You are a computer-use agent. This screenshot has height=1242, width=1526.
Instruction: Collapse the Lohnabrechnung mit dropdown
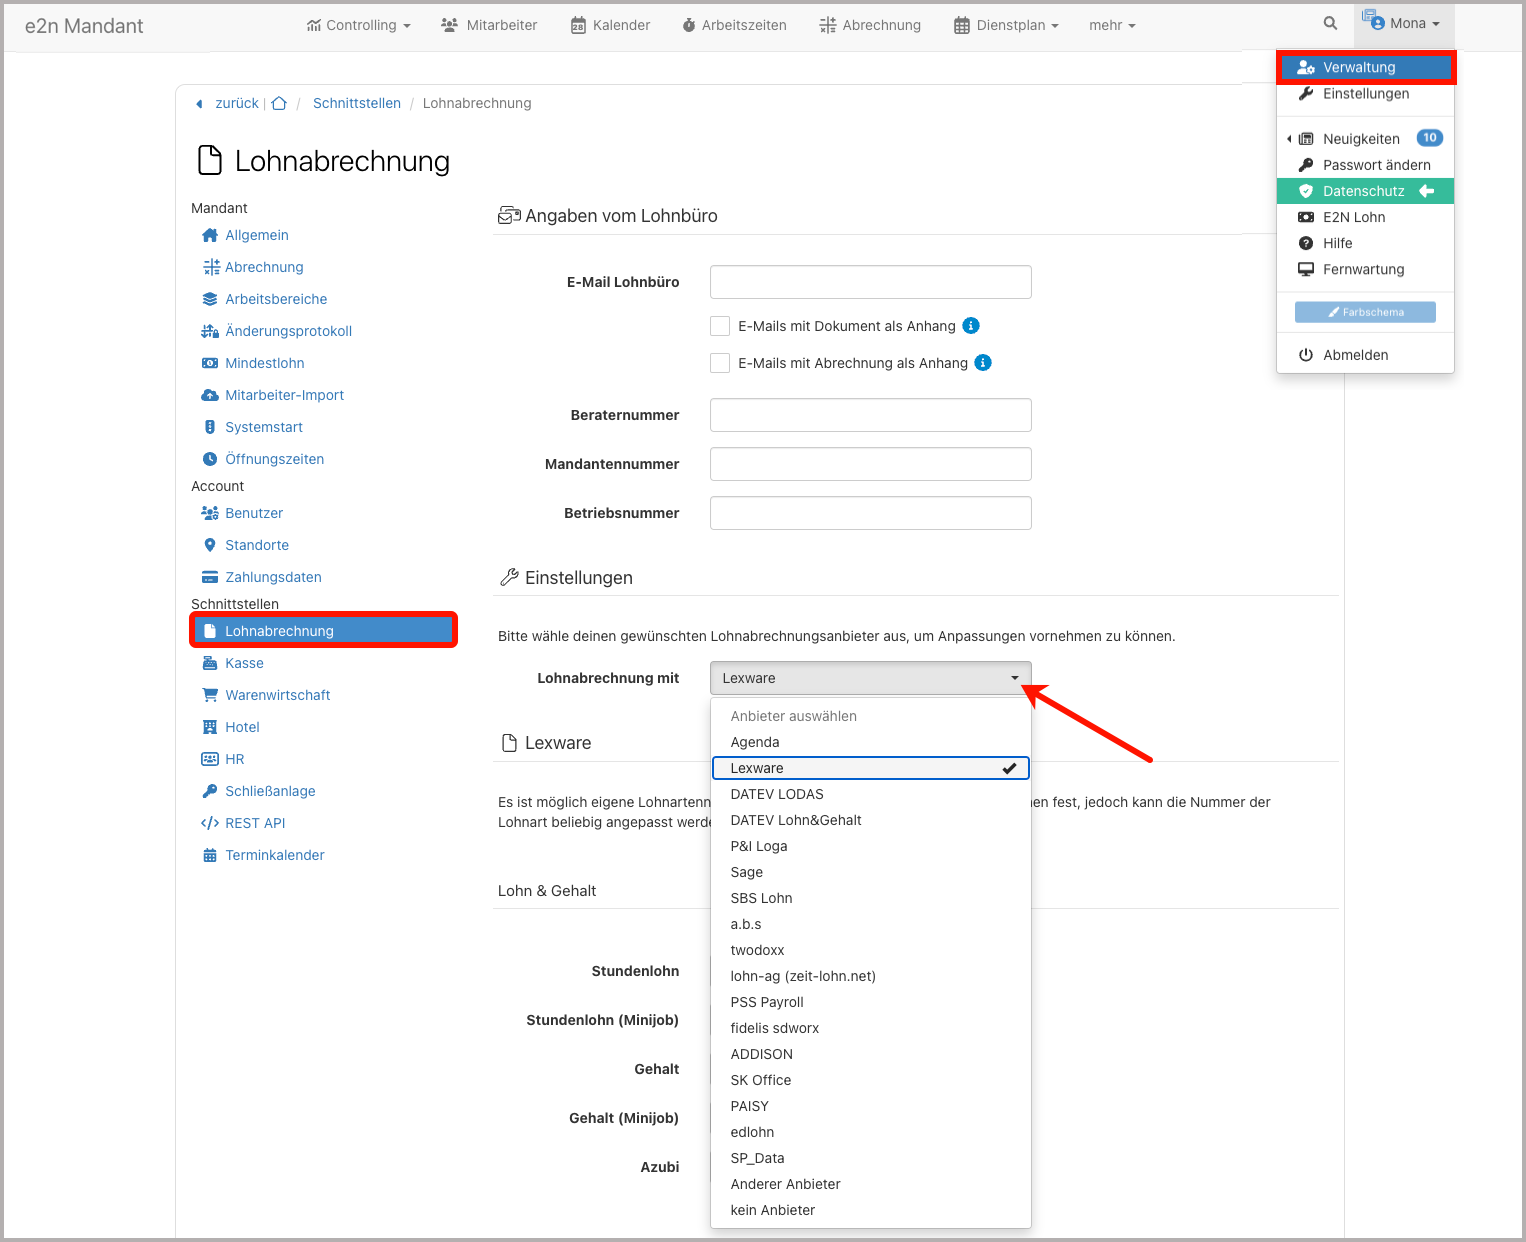click(x=870, y=678)
